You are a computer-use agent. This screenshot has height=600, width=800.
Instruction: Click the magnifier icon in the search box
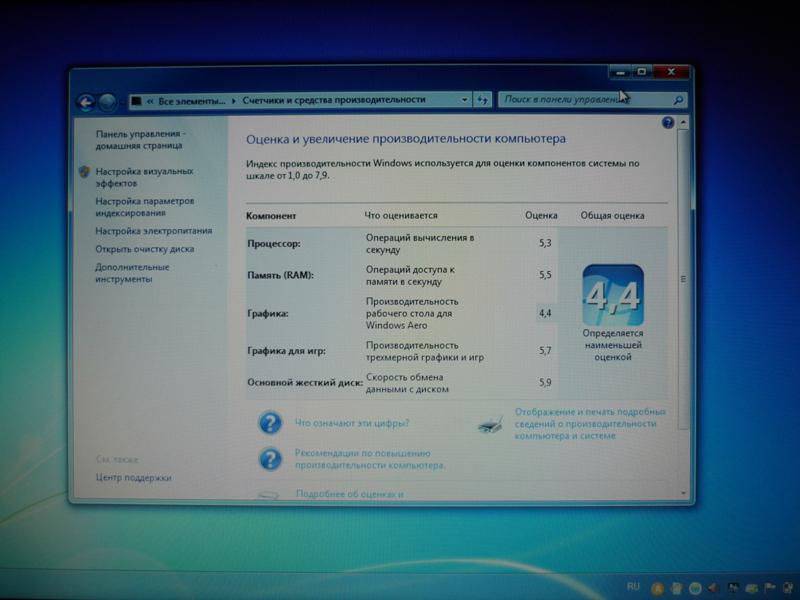point(678,100)
